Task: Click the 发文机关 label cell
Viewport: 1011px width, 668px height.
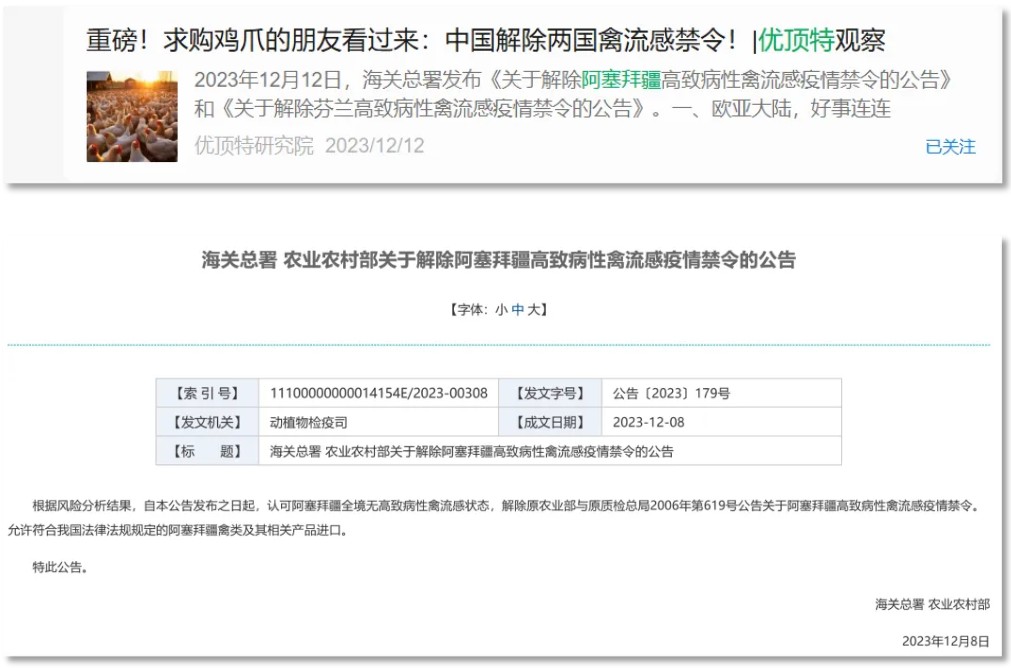Action: (x=208, y=422)
